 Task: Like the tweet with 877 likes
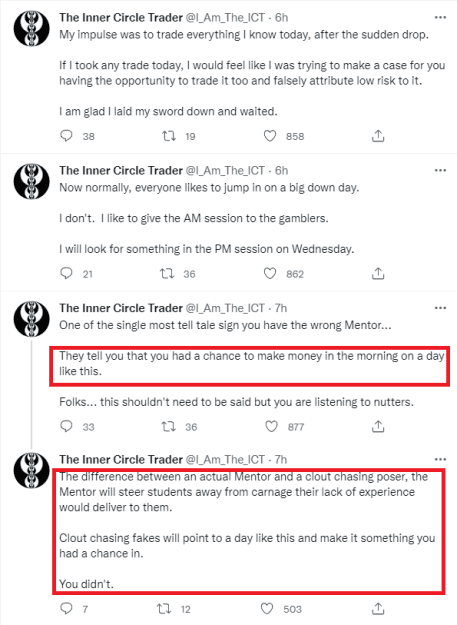(x=271, y=426)
